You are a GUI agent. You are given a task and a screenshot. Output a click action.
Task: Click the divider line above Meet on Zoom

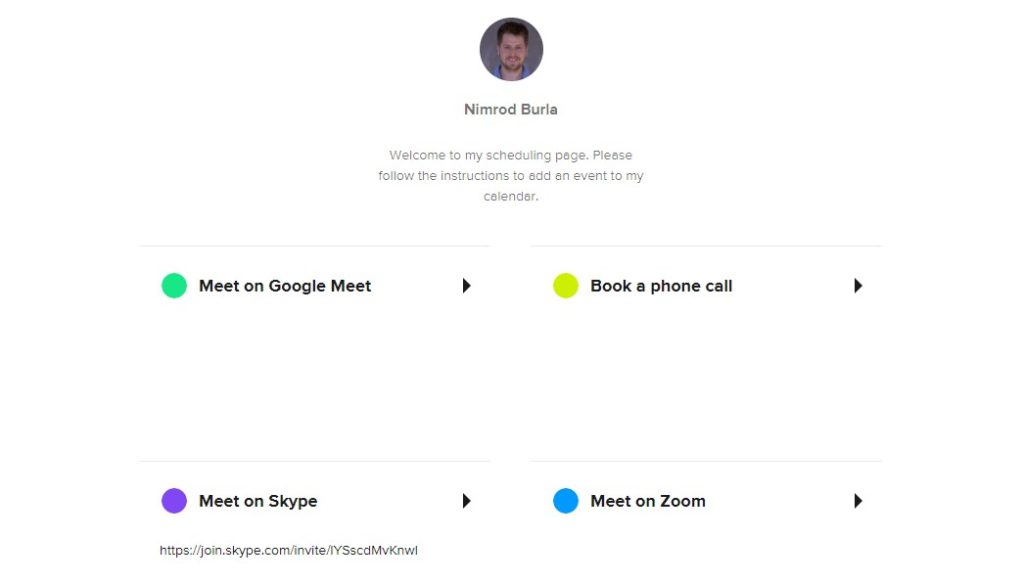pyautogui.click(x=707, y=461)
